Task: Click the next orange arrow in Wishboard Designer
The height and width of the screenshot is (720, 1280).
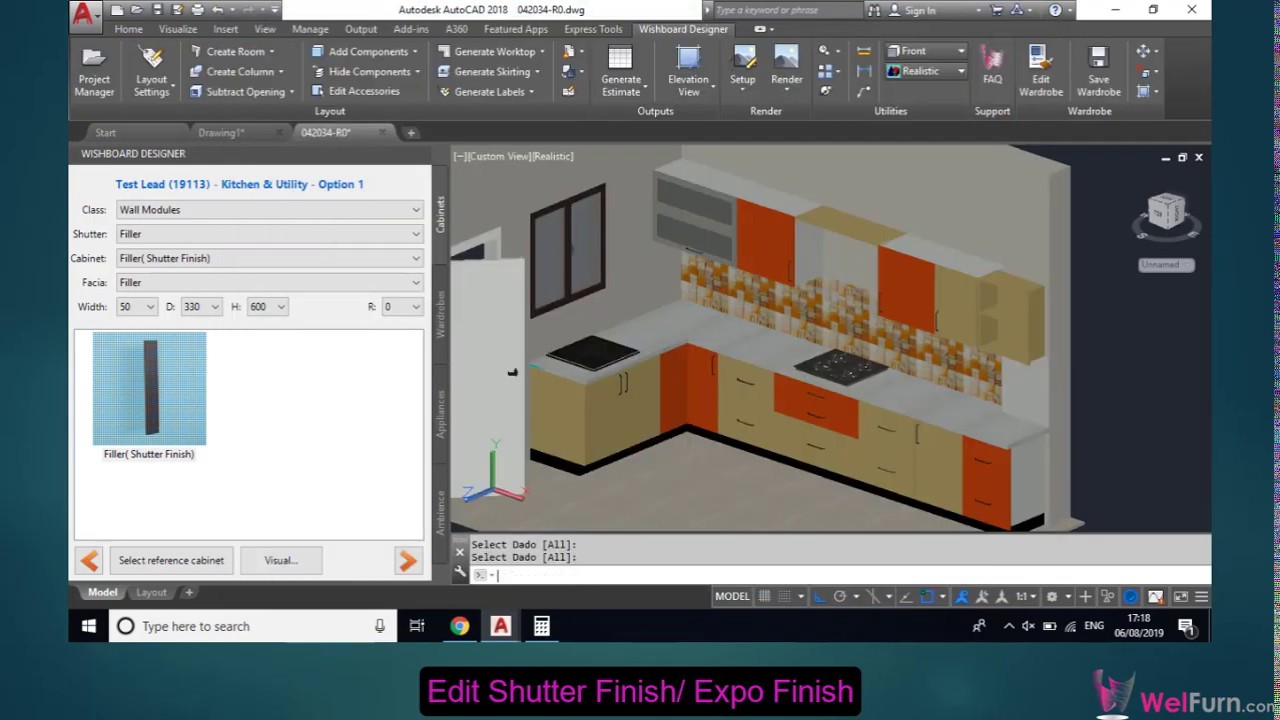Action: pyautogui.click(x=407, y=561)
